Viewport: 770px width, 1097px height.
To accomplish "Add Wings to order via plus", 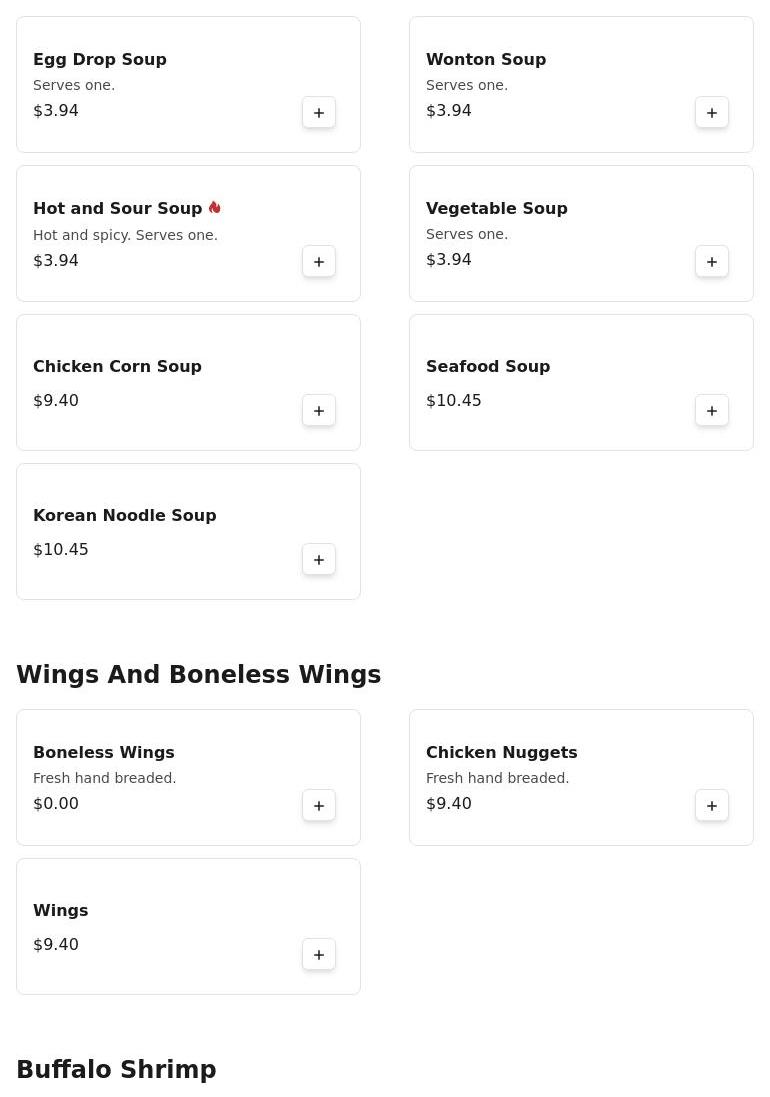I will [x=319, y=955].
